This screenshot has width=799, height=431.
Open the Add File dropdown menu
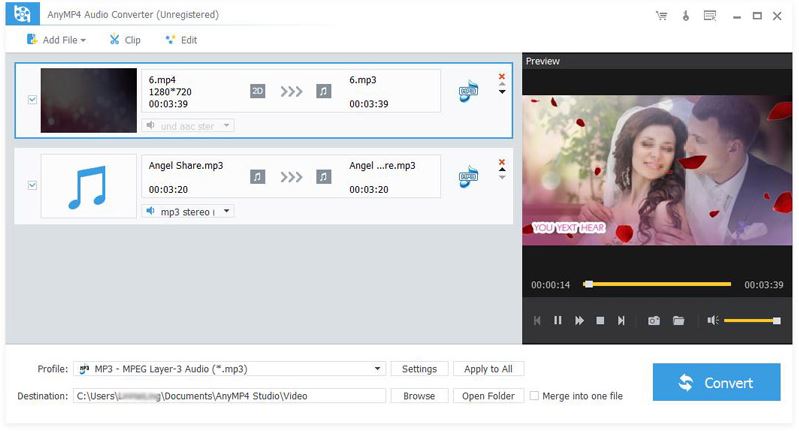pos(56,40)
